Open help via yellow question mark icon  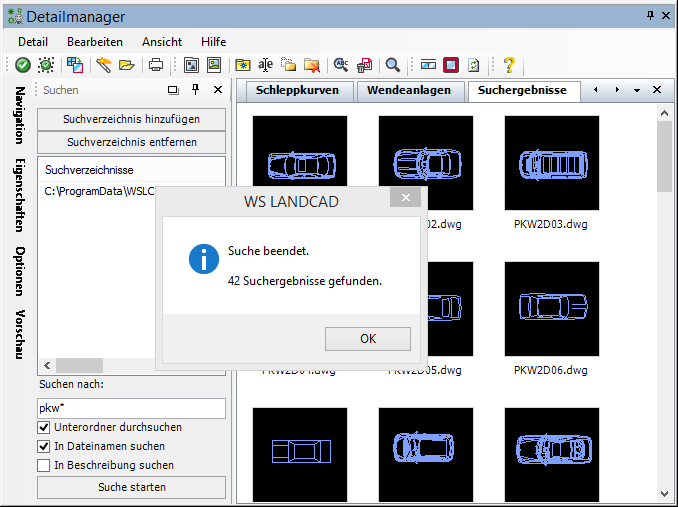tap(509, 65)
